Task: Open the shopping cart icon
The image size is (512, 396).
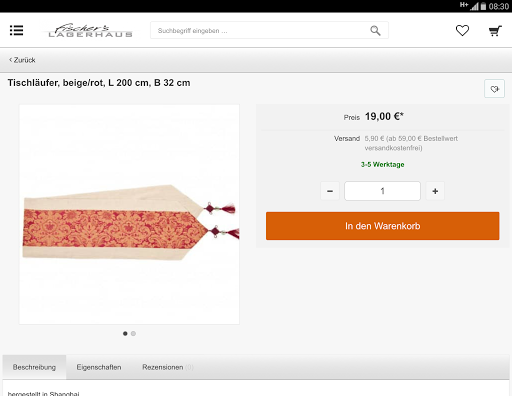Action: (495, 31)
